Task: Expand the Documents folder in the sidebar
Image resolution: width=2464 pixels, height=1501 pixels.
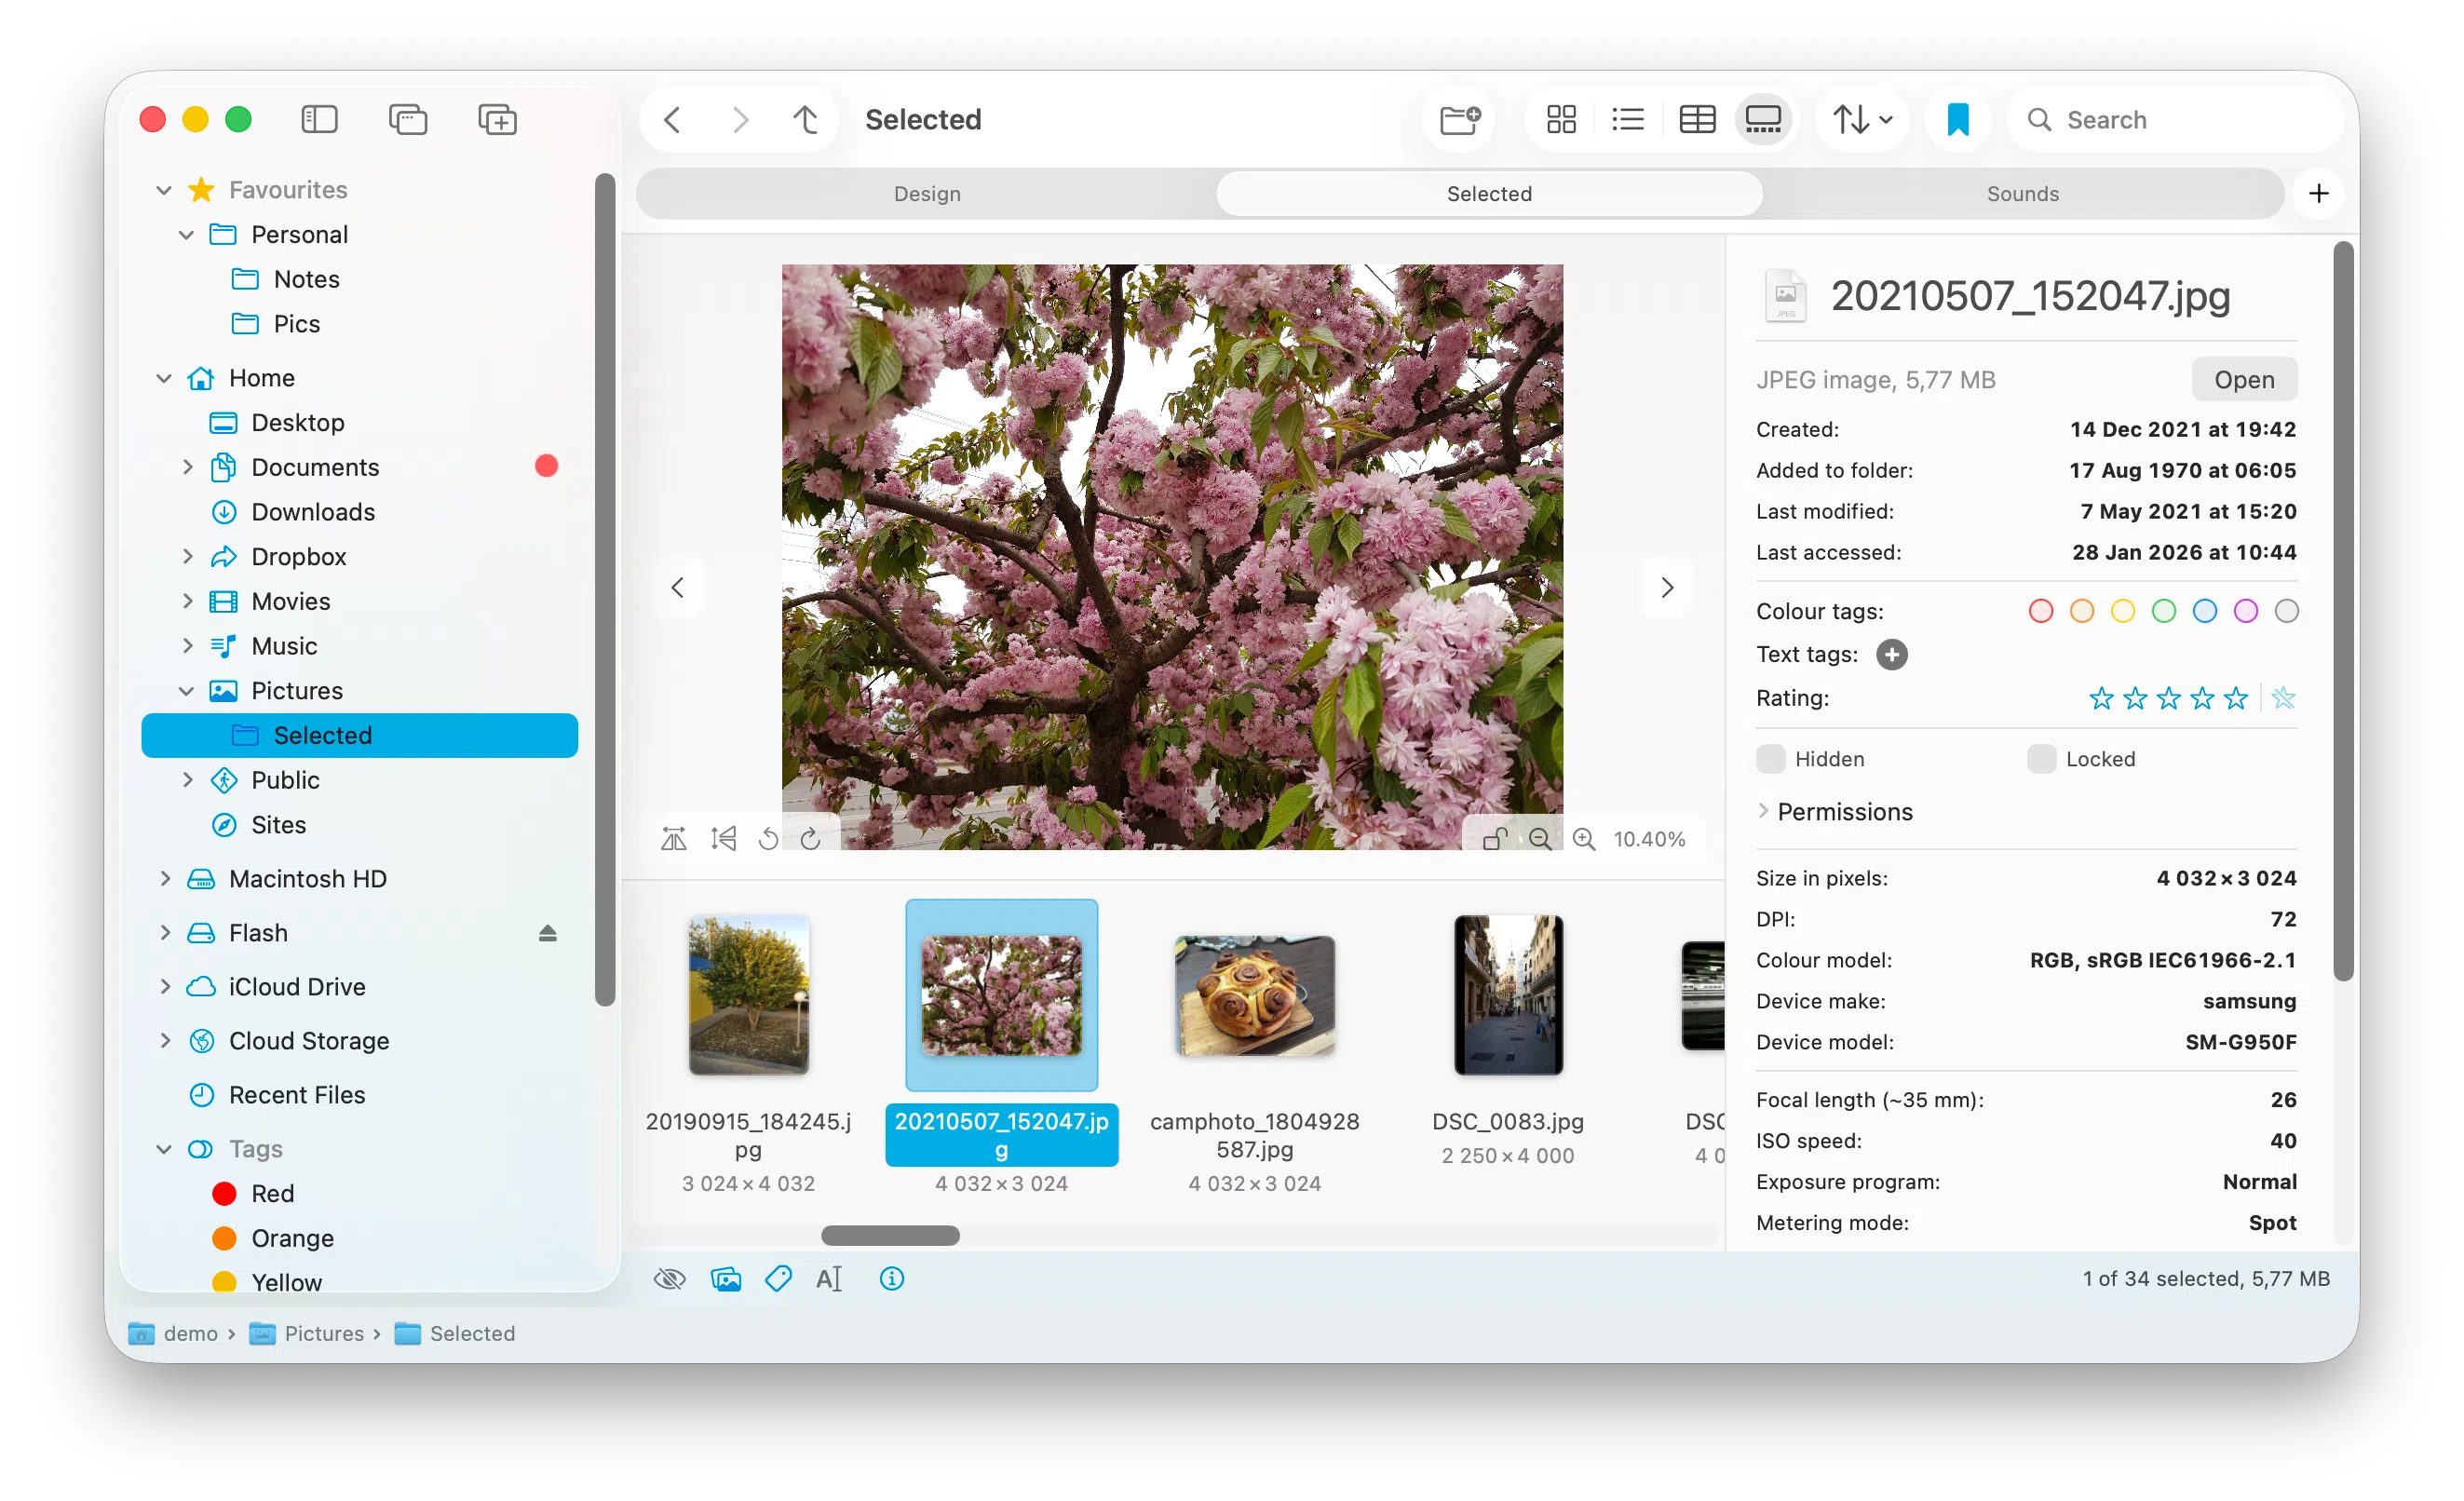Action: coord(187,467)
